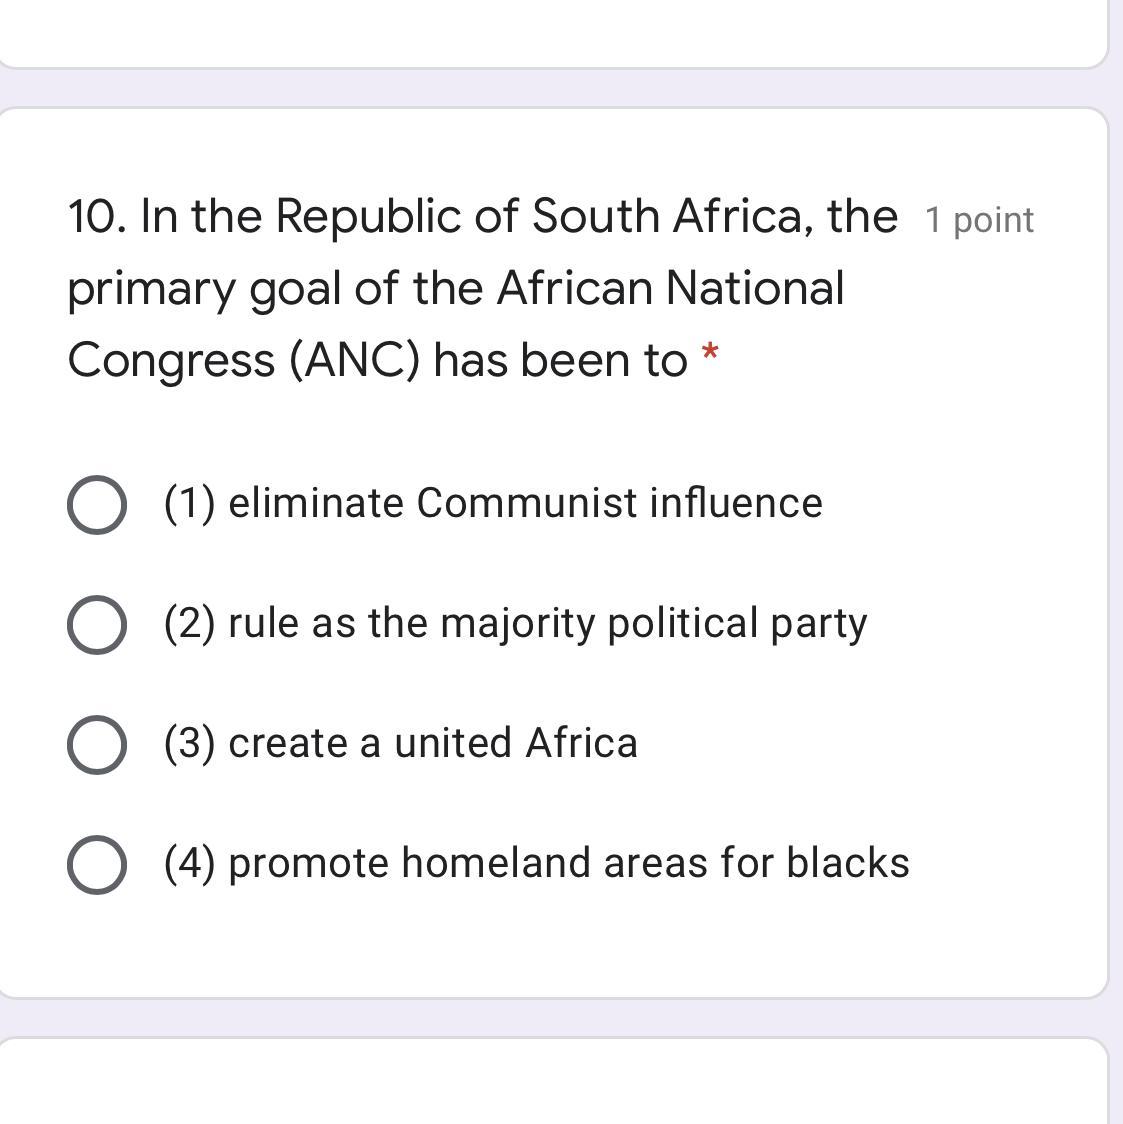Choose radio for rule as majority party
This screenshot has width=1123, height=1124.
[96, 625]
